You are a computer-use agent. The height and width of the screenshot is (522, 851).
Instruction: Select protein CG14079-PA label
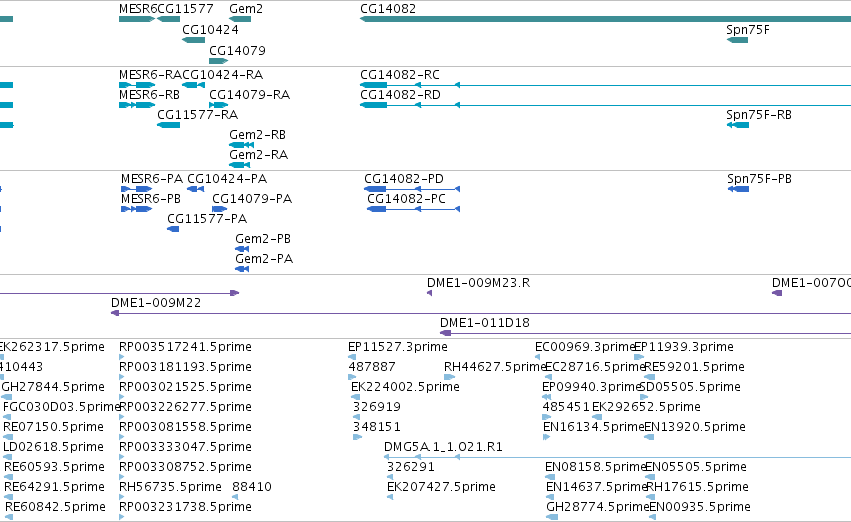tap(252, 199)
